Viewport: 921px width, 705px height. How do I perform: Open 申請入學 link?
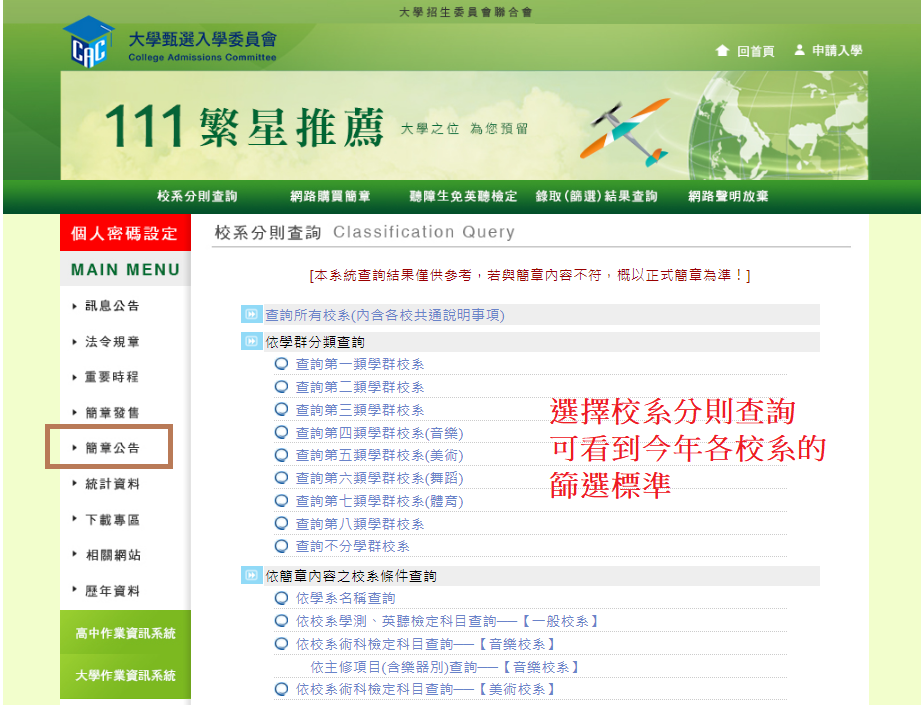[x=837, y=51]
